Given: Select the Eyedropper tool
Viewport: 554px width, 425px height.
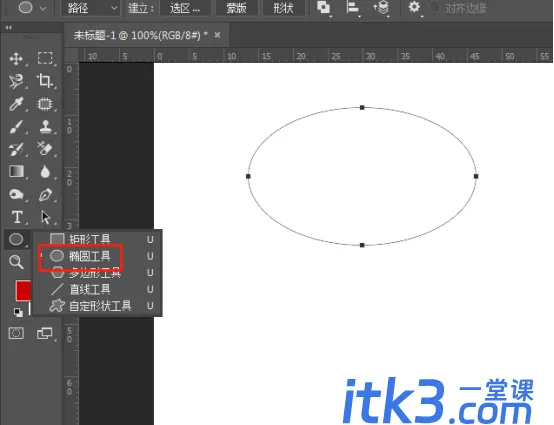Looking at the screenshot, I should click(x=16, y=104).
